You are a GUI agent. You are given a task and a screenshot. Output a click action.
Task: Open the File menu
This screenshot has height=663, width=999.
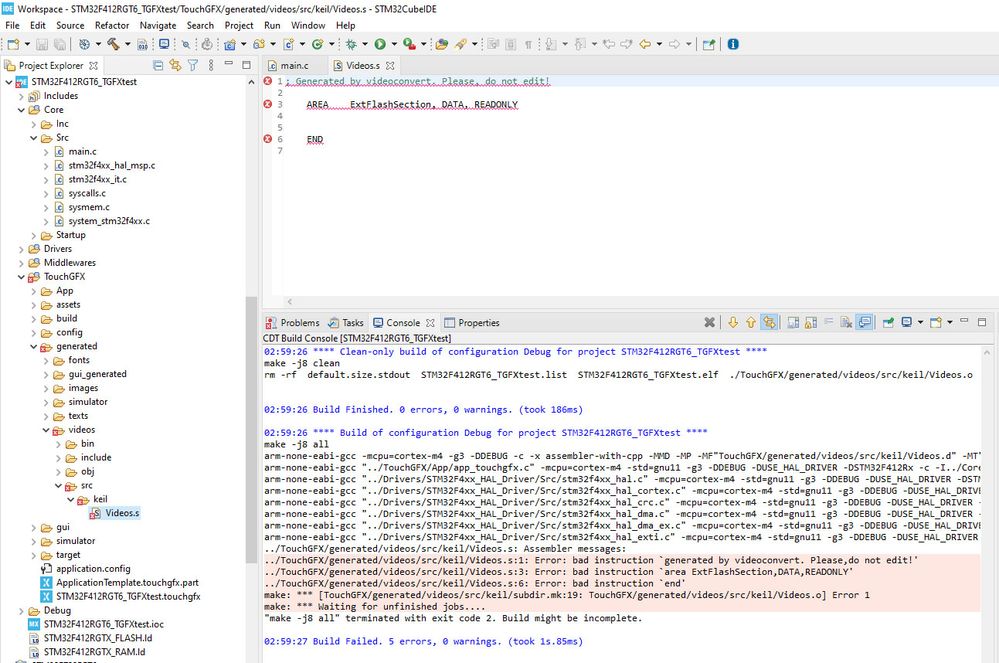12,25
